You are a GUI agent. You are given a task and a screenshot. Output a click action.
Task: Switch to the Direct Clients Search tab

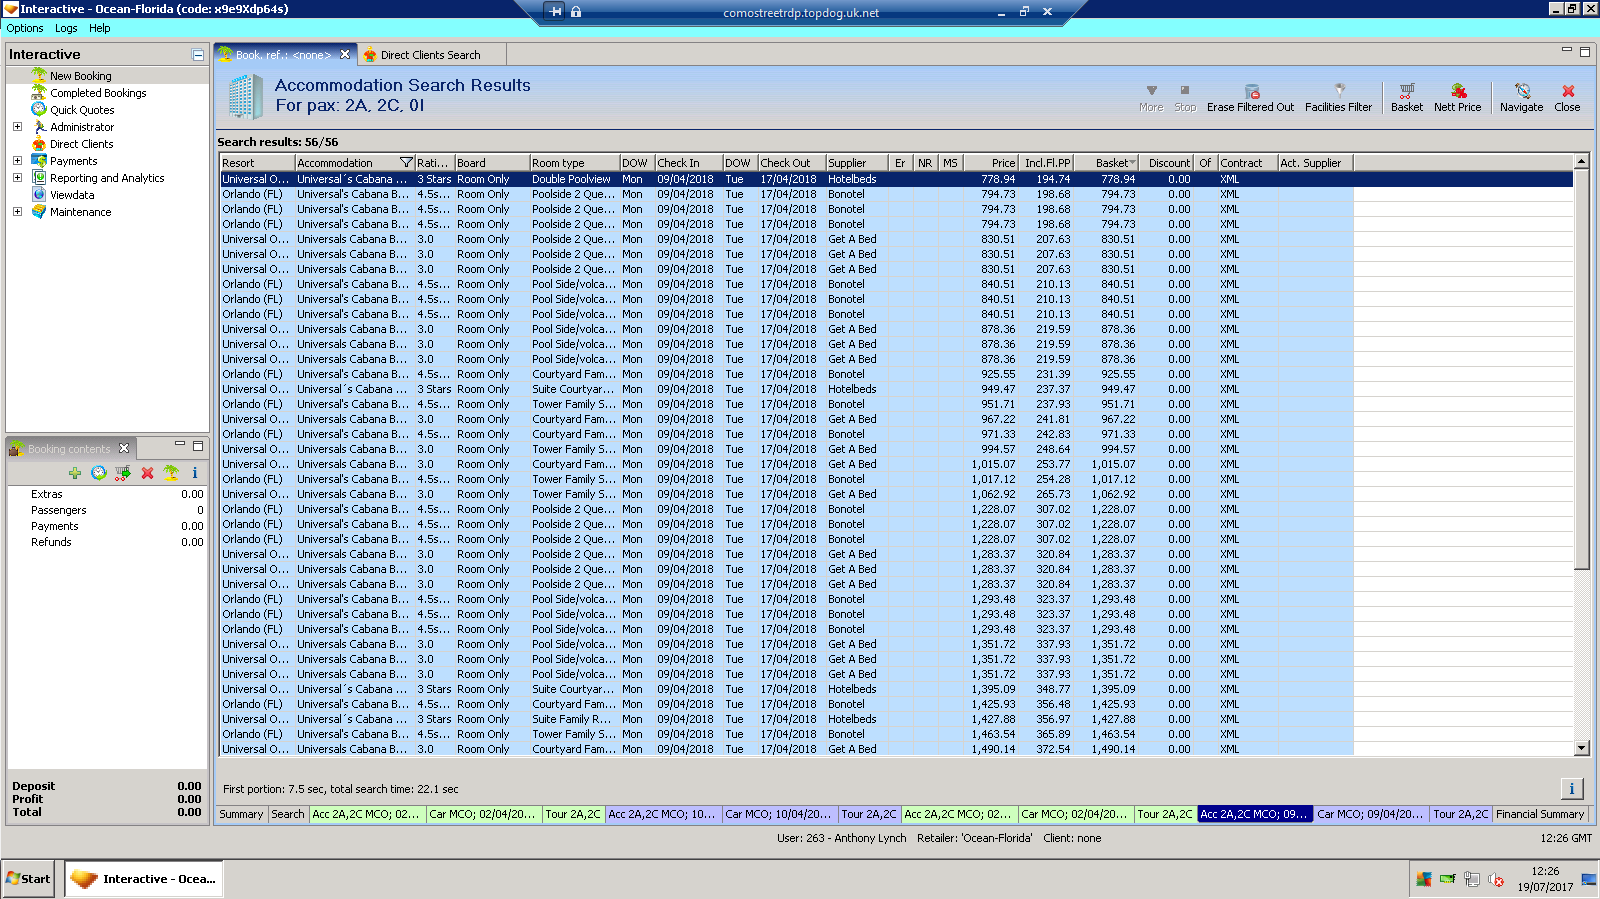coord(430,55)
